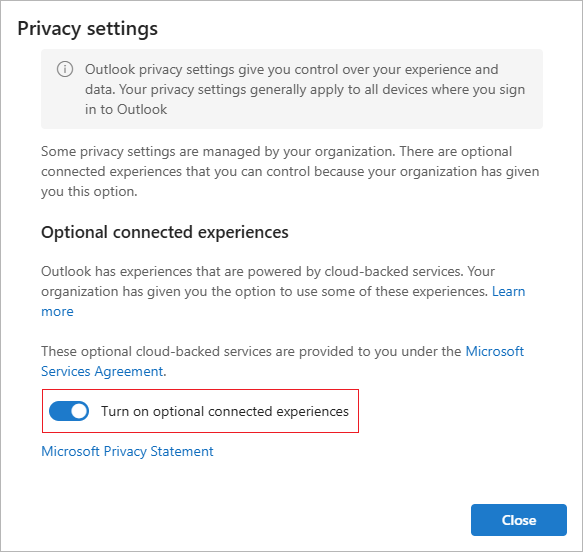Screen dimensions: 583x552
Task: Select the 'Privacy settings' dialog title
Action: pos(88,29)
